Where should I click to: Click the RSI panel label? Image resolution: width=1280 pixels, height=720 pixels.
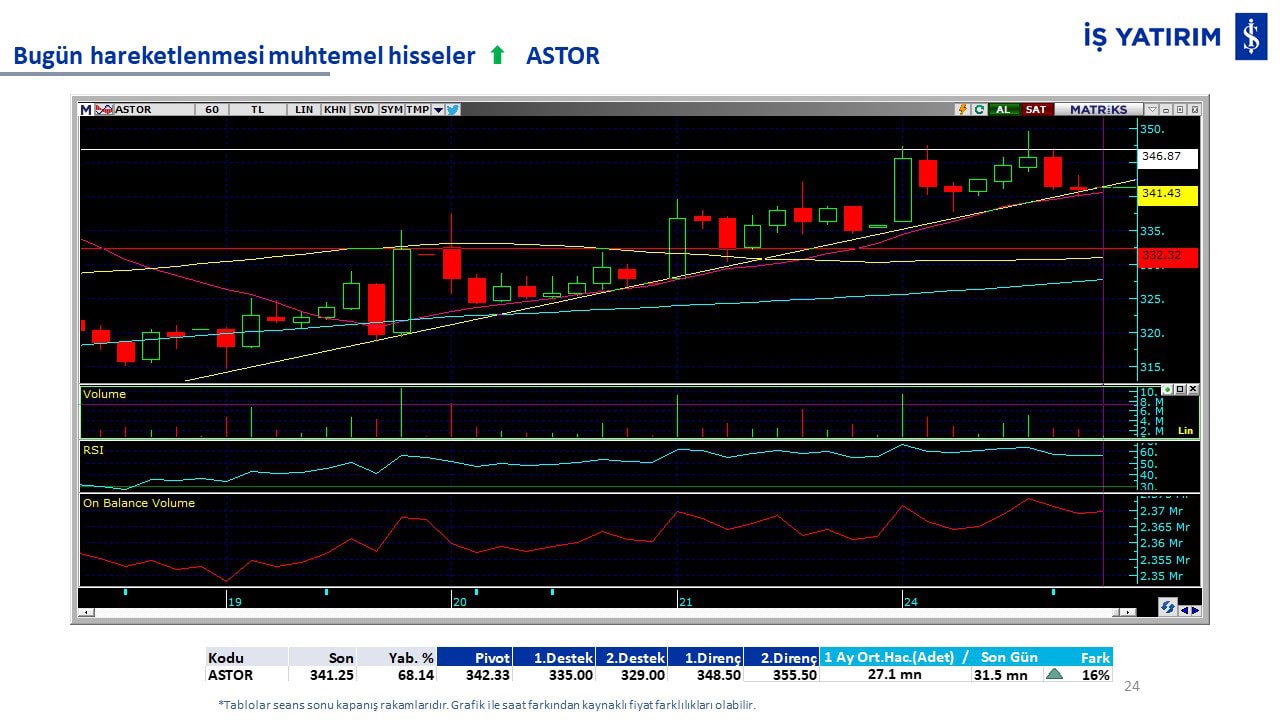(93, 450)
